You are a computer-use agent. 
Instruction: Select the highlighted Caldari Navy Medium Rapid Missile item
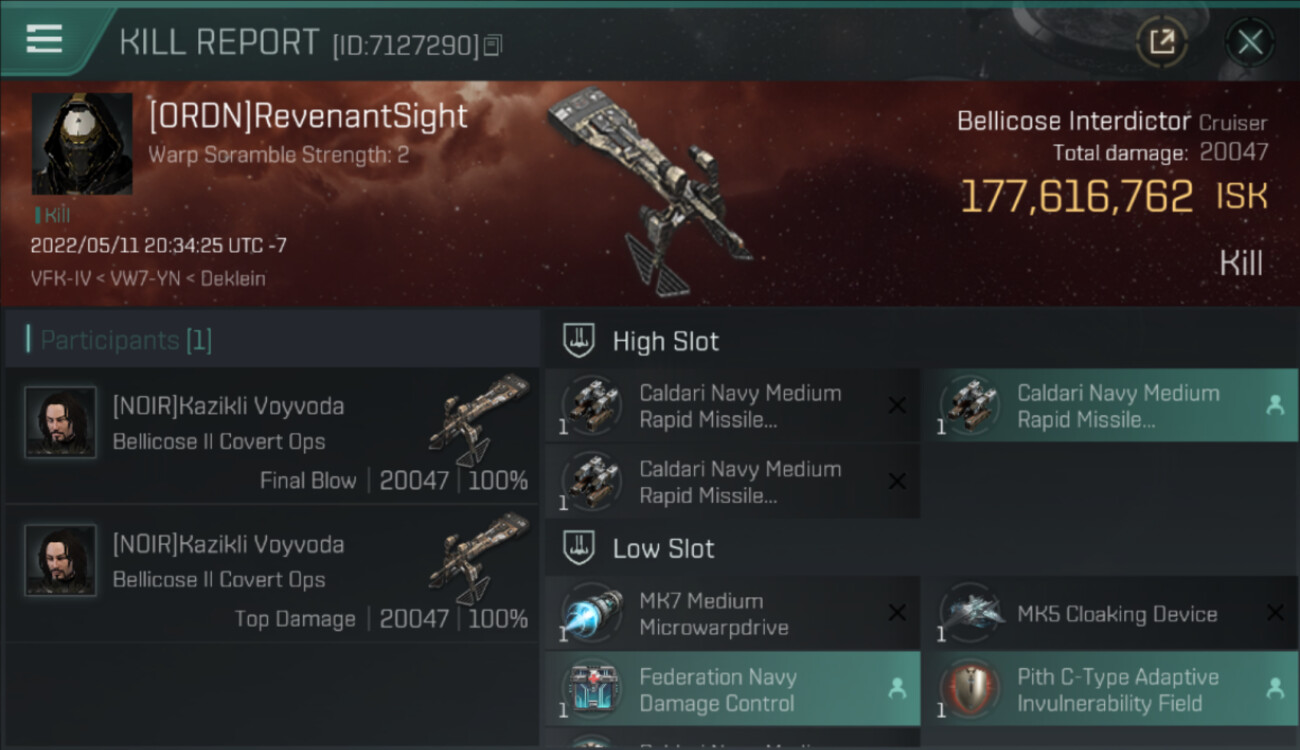coord(1109,406)
